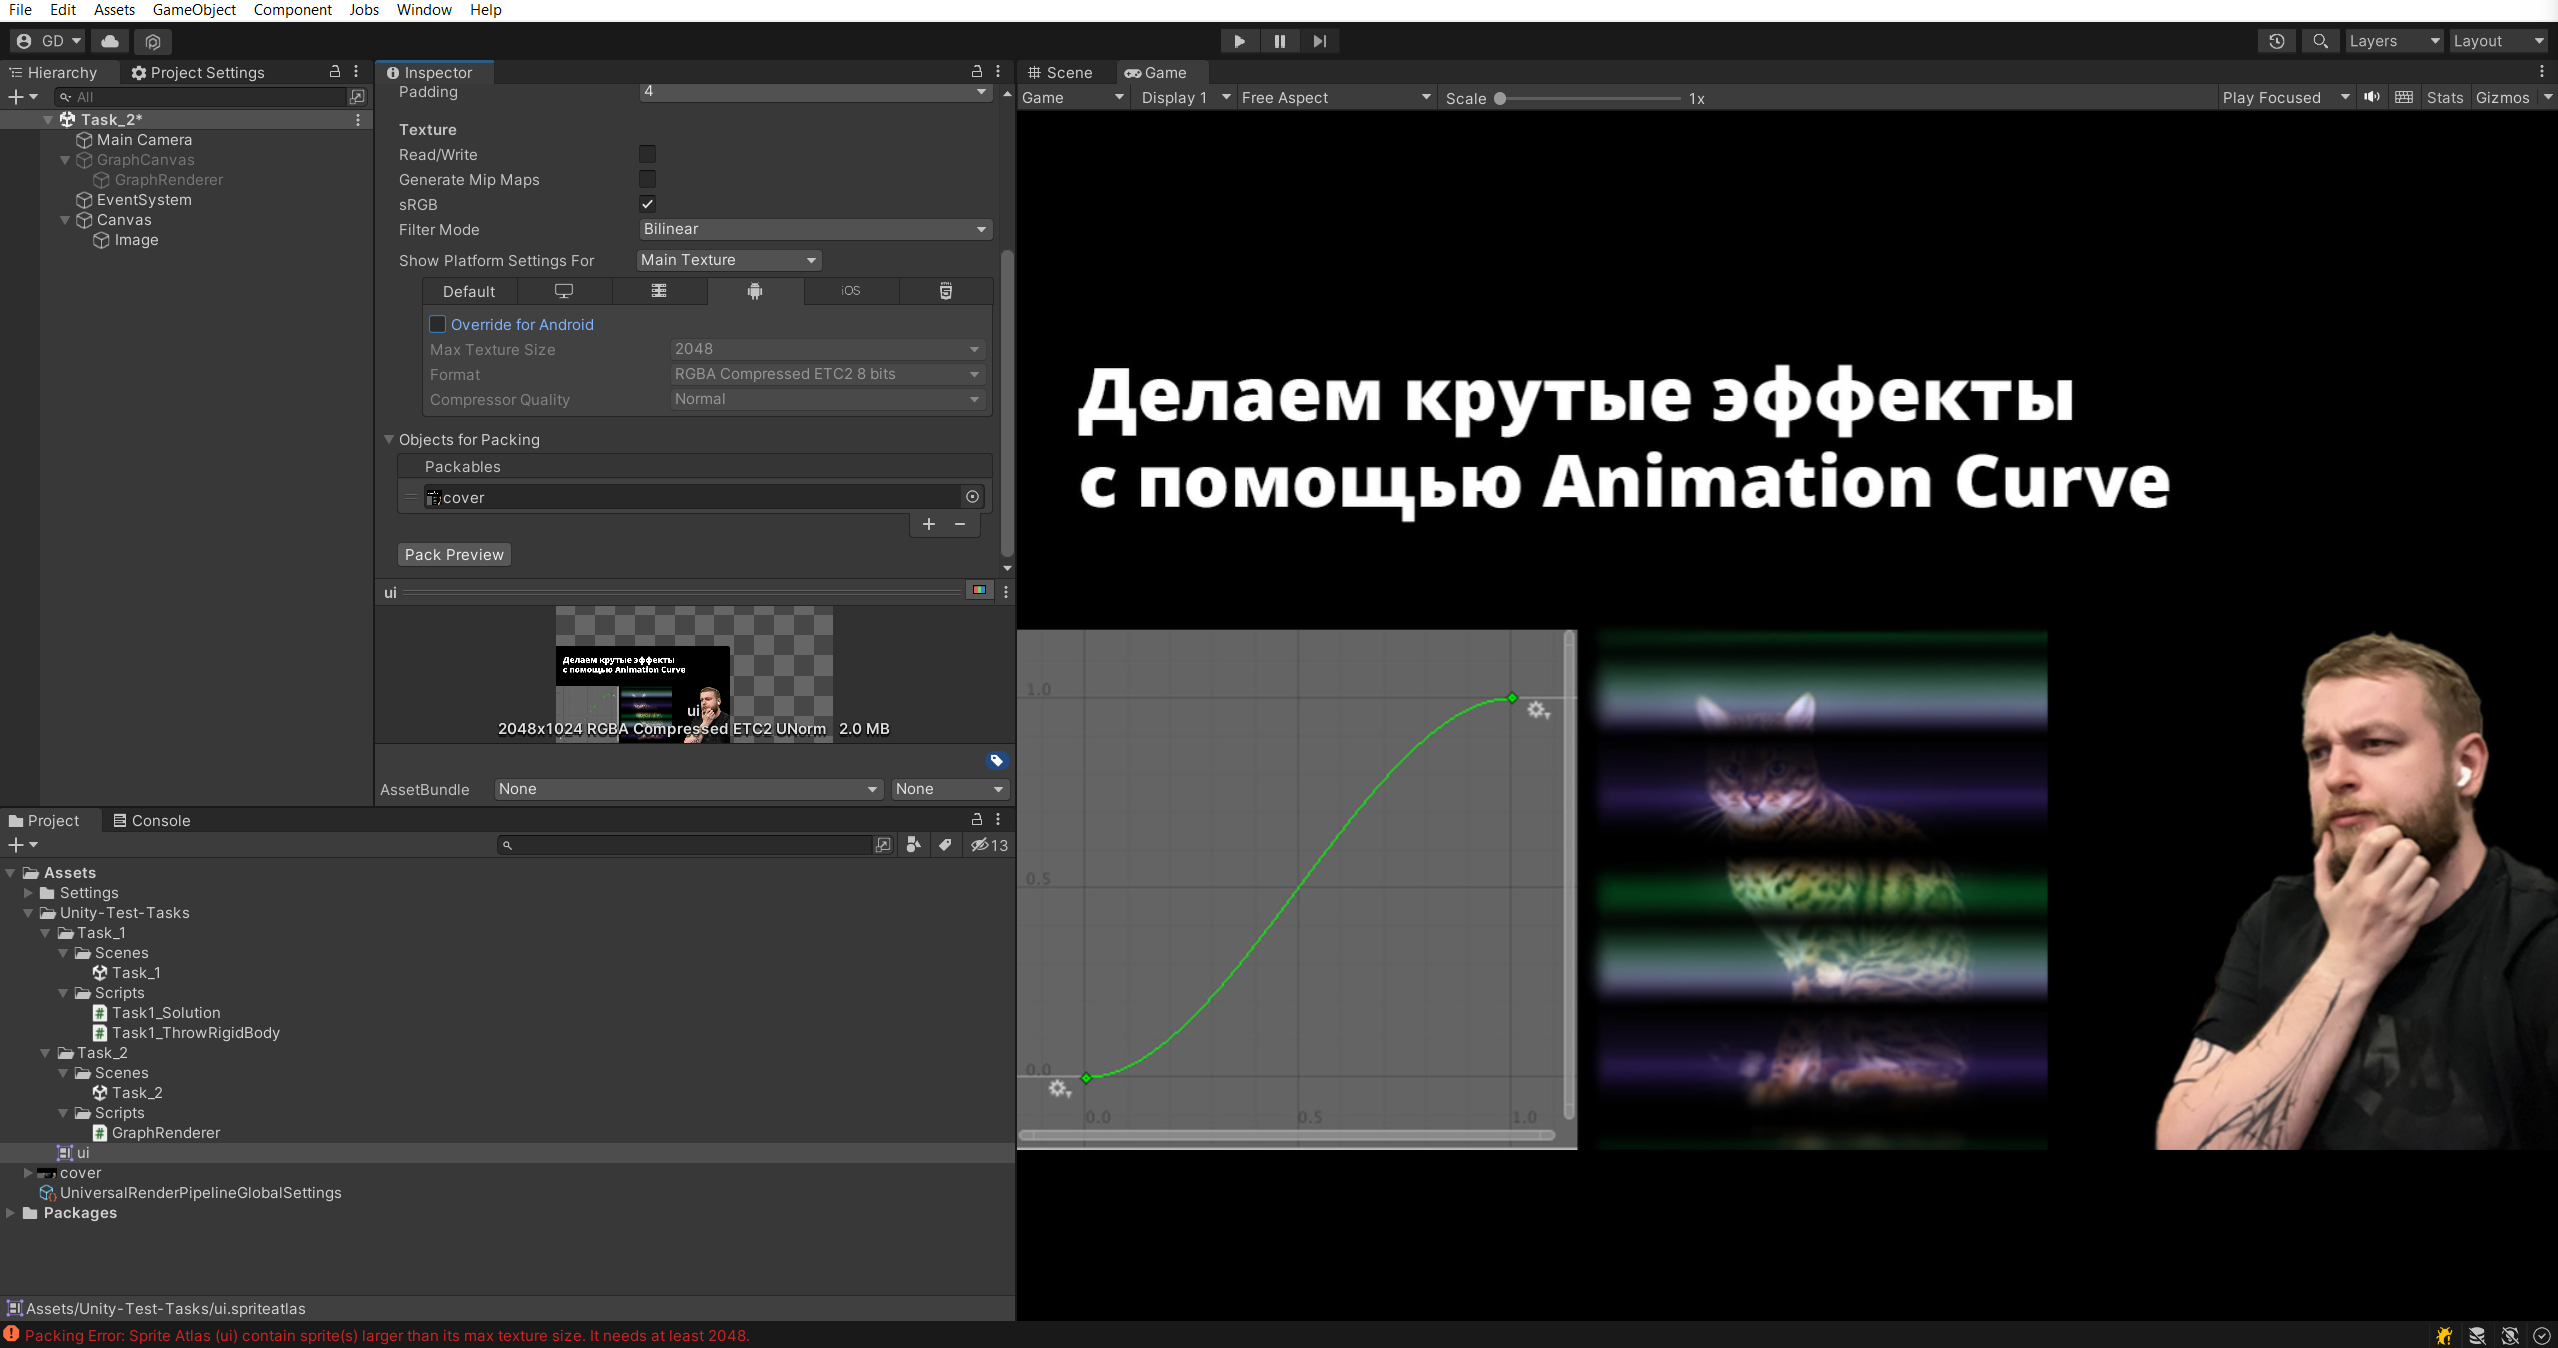Open GameObject menu in menu bar
Viewport: 2558px width, 1348px height.
[x=191, y=10]
